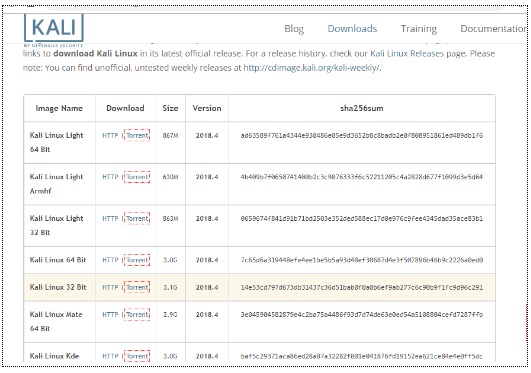Viewport: 531px width, 373px height.
Task: Open the Documentation menu item
Action: tap(494, 29)
